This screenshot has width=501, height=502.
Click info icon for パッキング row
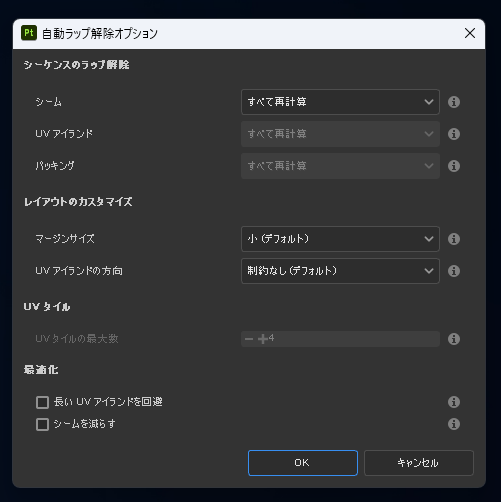point(454,166)
